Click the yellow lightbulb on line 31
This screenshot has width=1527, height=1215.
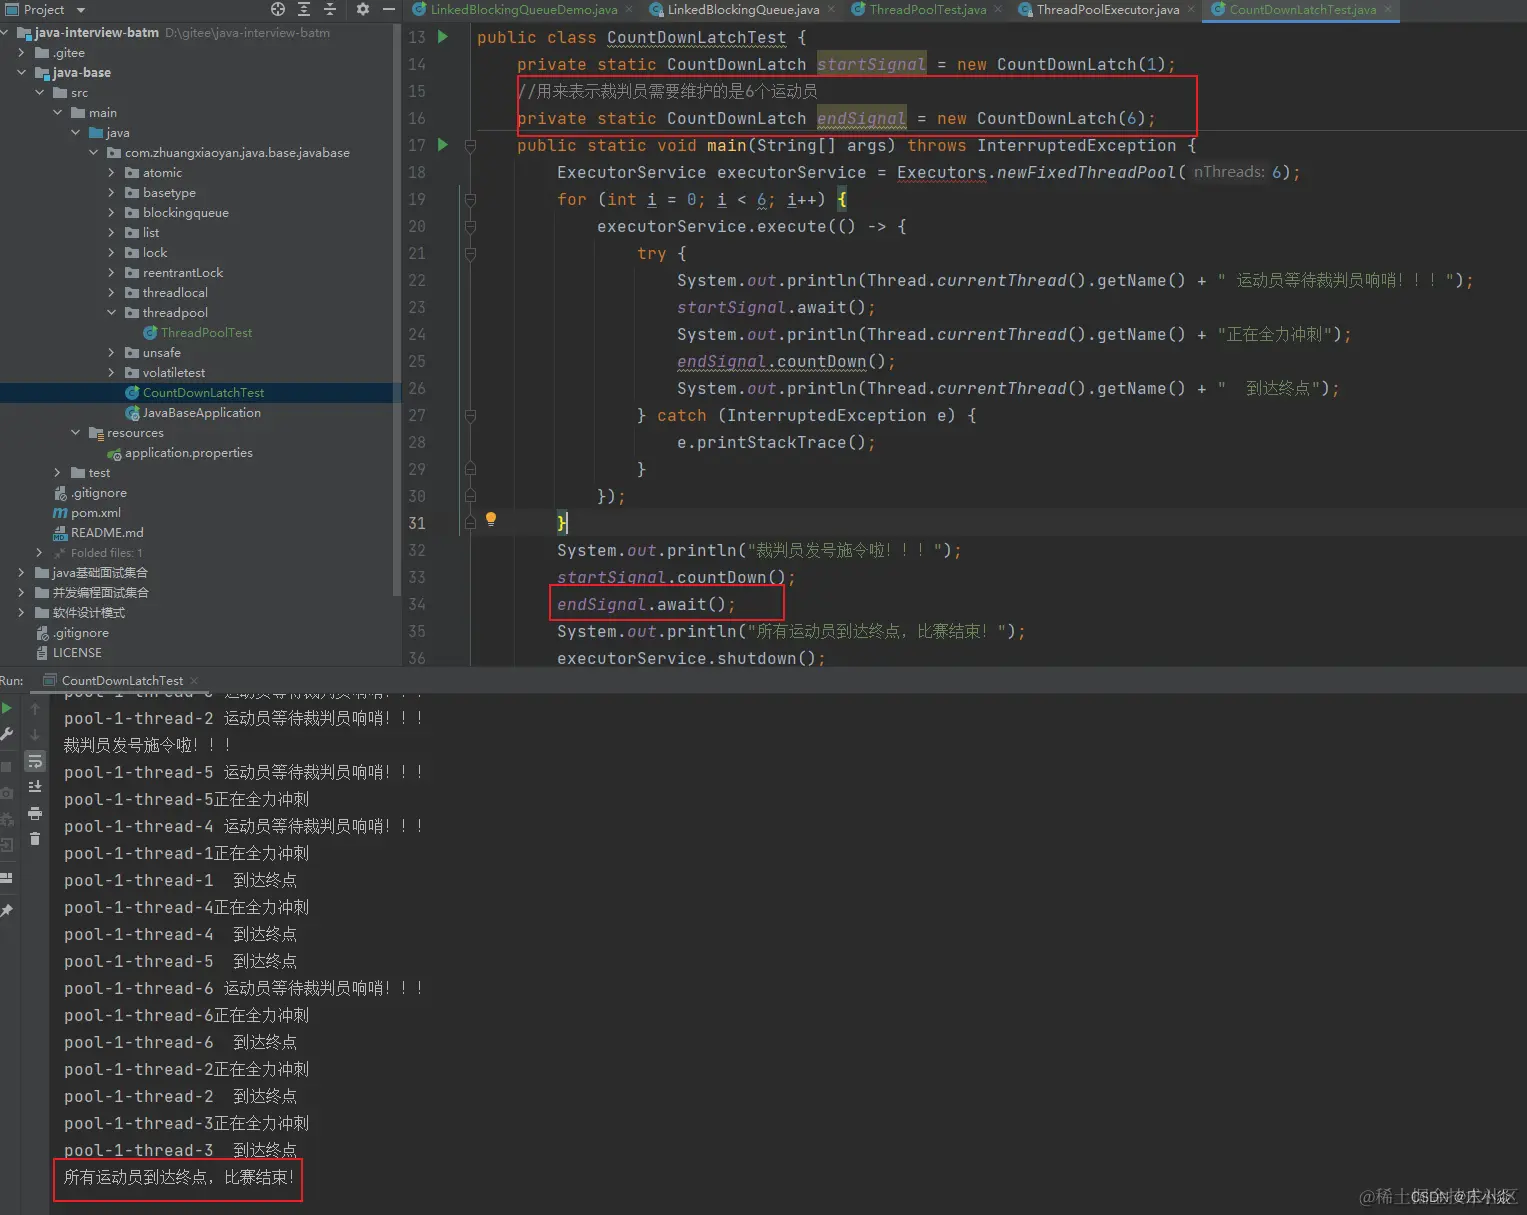pos(491,519)
